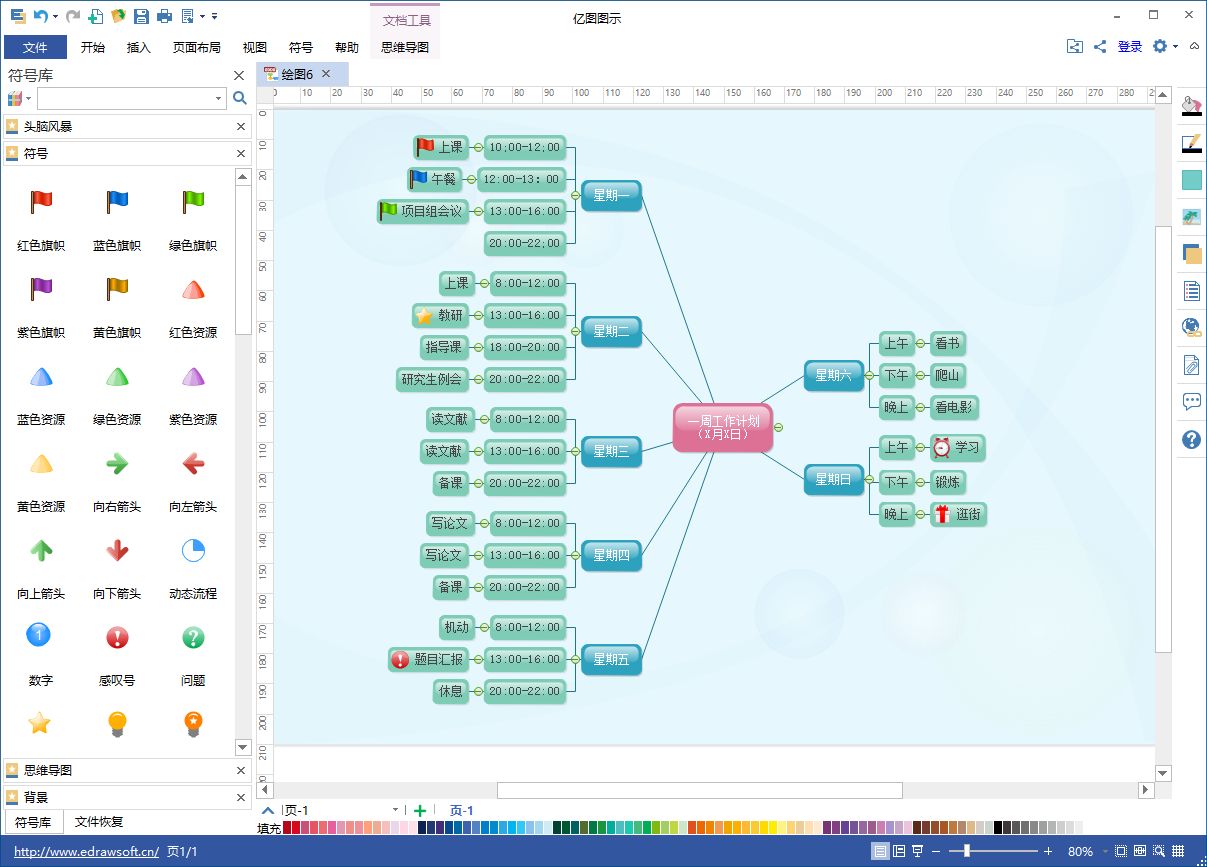Switch to presentation mode in status bar
The width and height of the screenshot is (1207, 867).
click(917, 851)
